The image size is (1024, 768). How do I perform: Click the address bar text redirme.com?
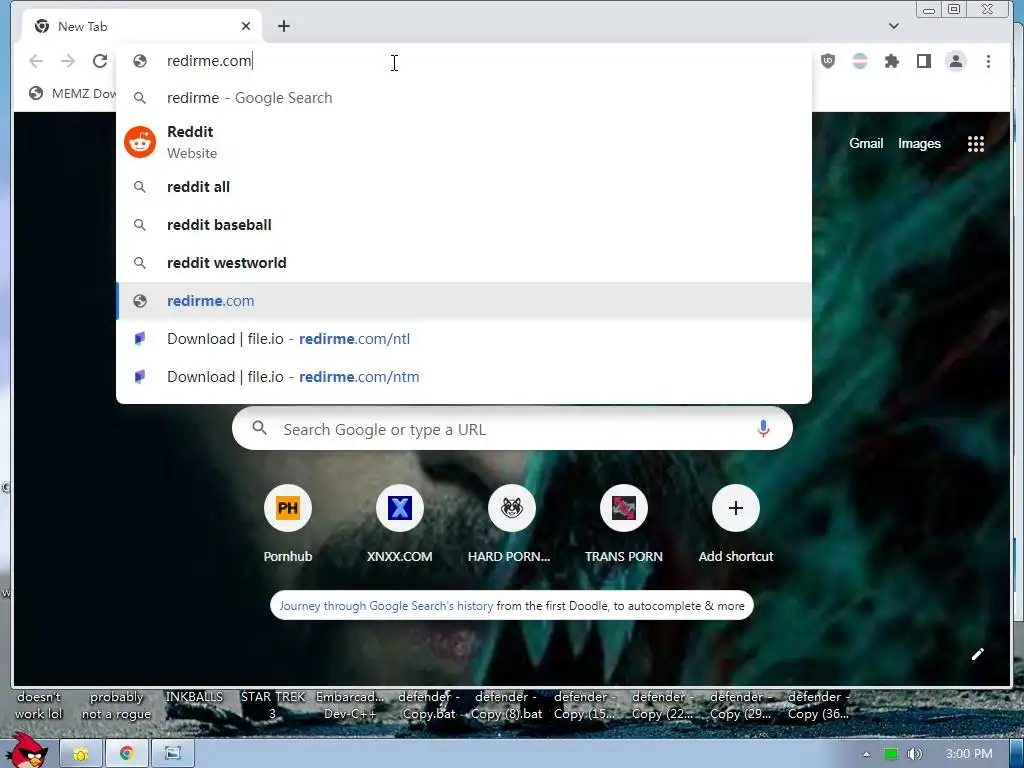[209, 61]
